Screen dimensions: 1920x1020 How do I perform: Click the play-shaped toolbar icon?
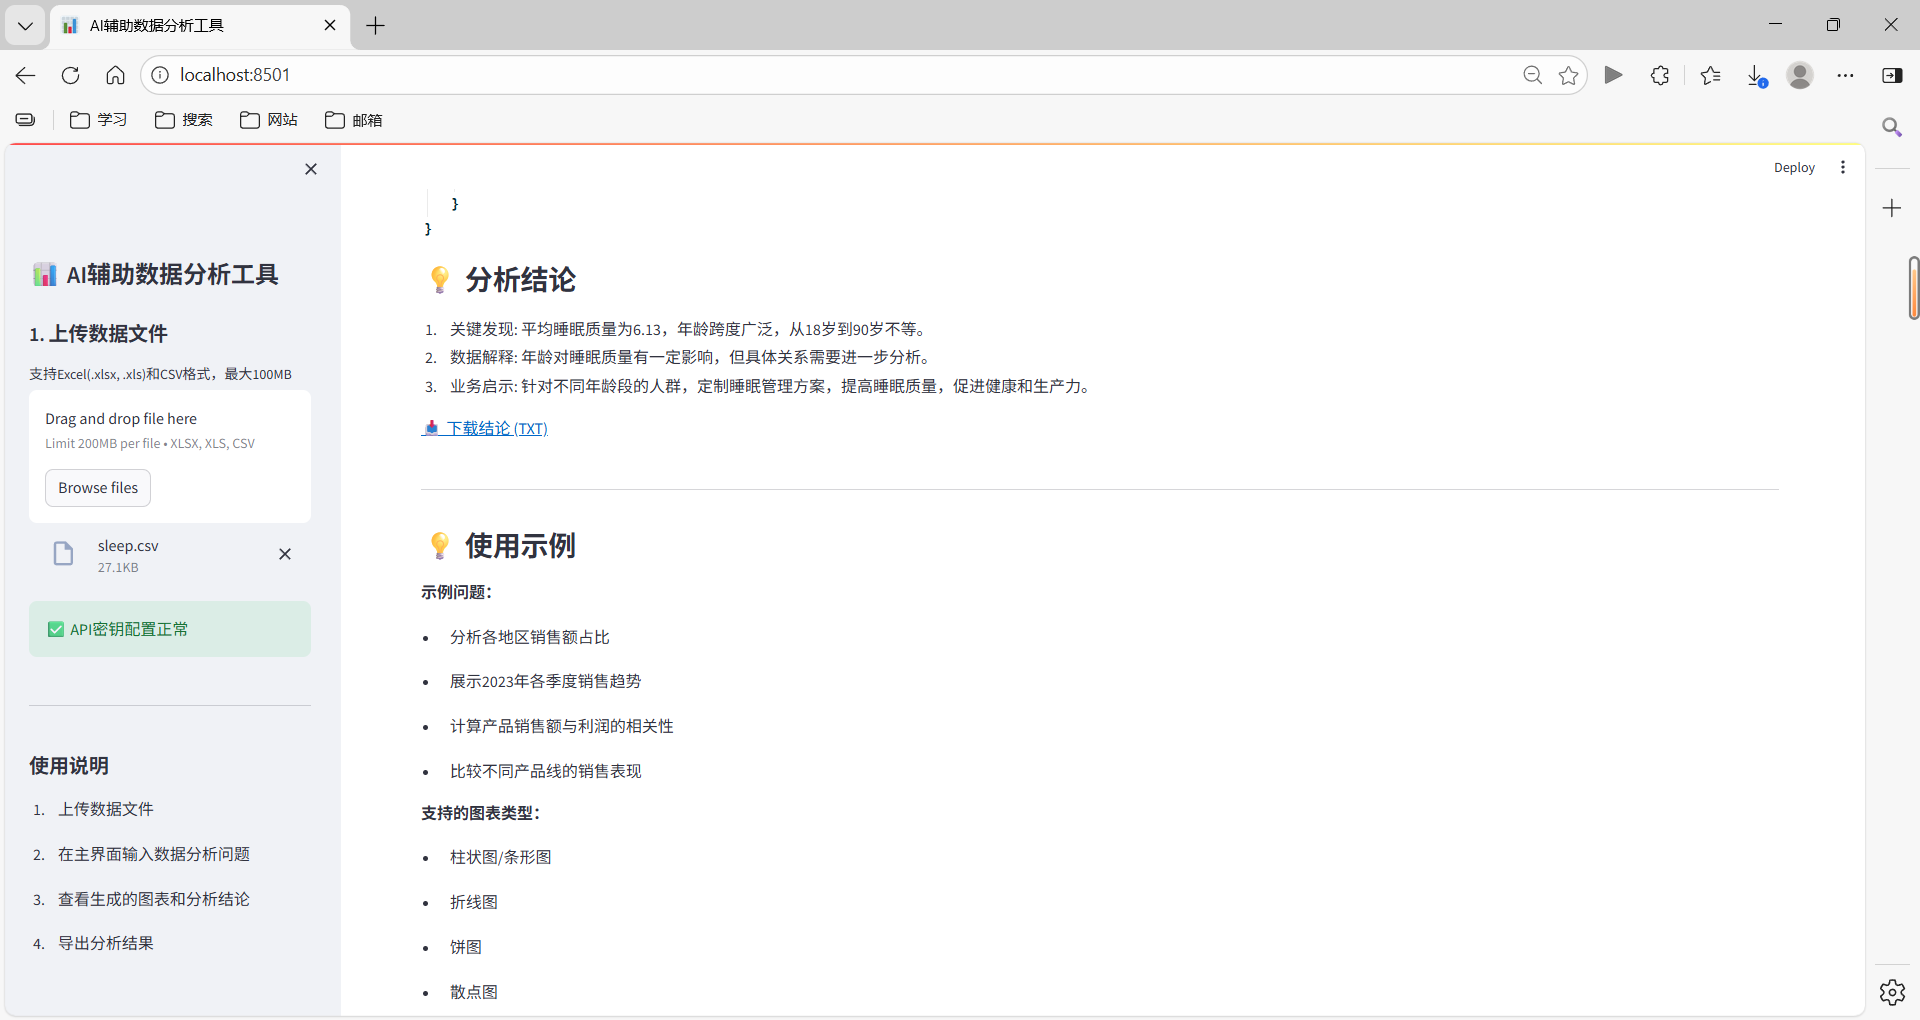1613,75
